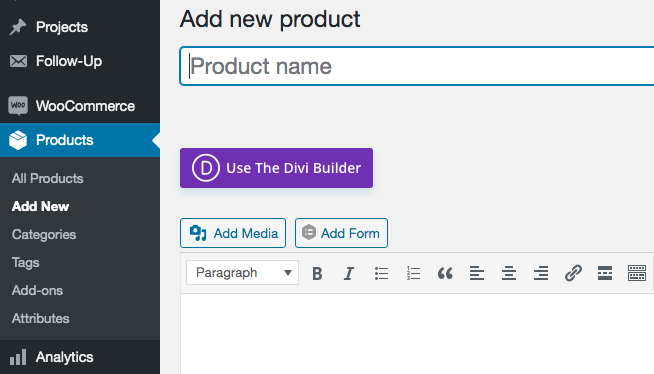Open Projects in the sidebar
This screenshot has width=654, height=374.
click(x=80, y=27)
